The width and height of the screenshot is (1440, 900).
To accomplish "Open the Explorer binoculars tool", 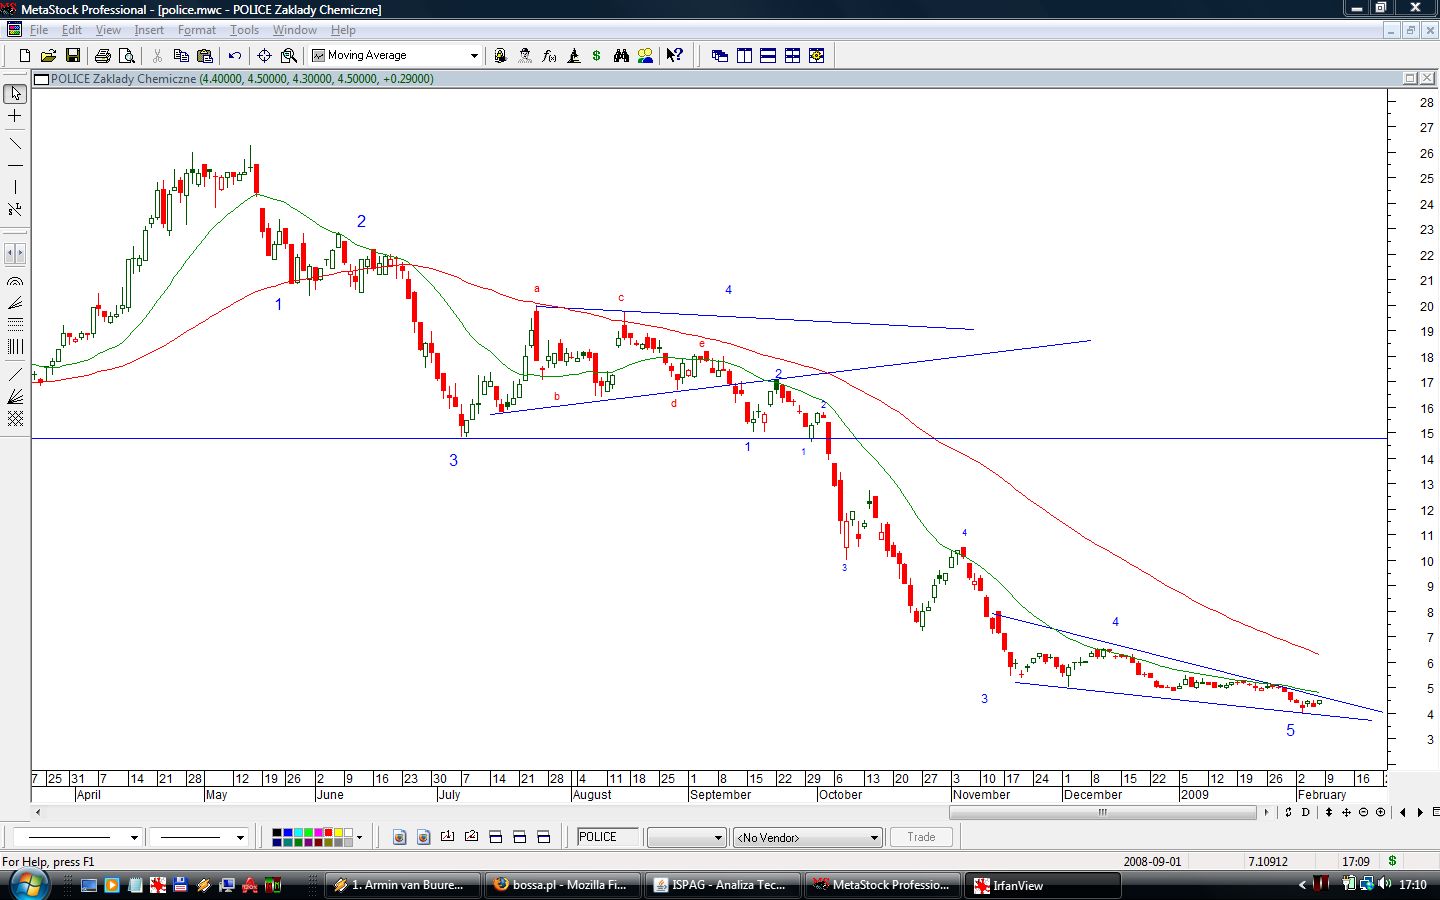I will click(x=621, y=56).
